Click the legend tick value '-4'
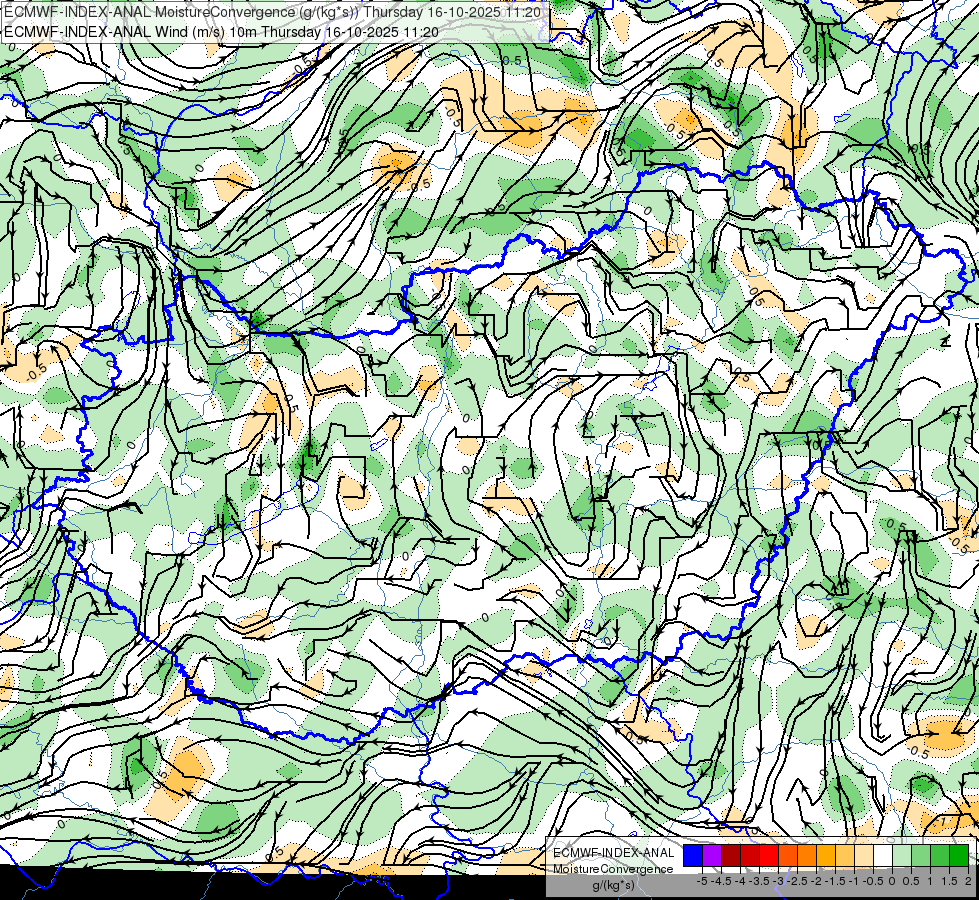Screen dimensions: 979x900 pyautogui.click(x=740, y=881)
